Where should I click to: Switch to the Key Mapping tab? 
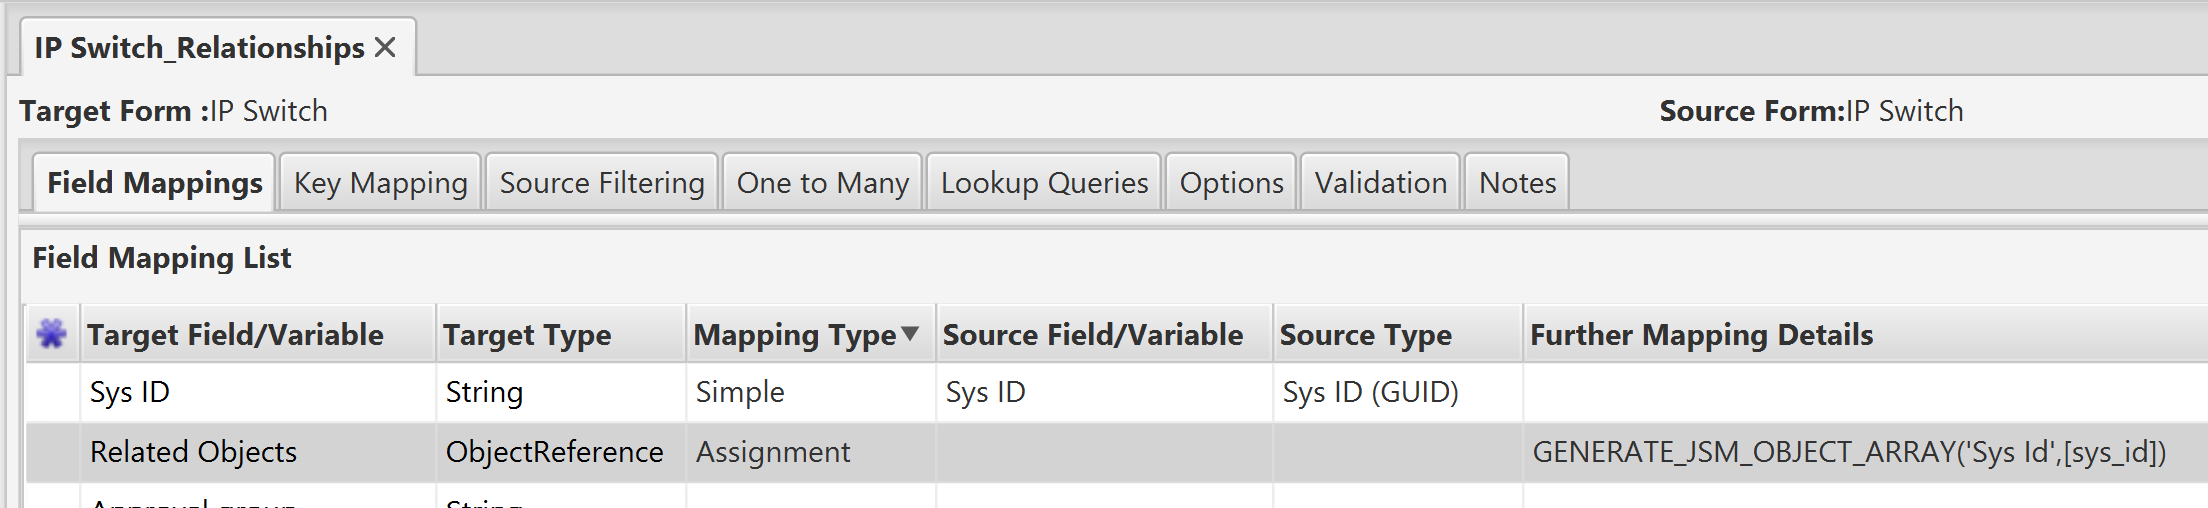(381, 183)
